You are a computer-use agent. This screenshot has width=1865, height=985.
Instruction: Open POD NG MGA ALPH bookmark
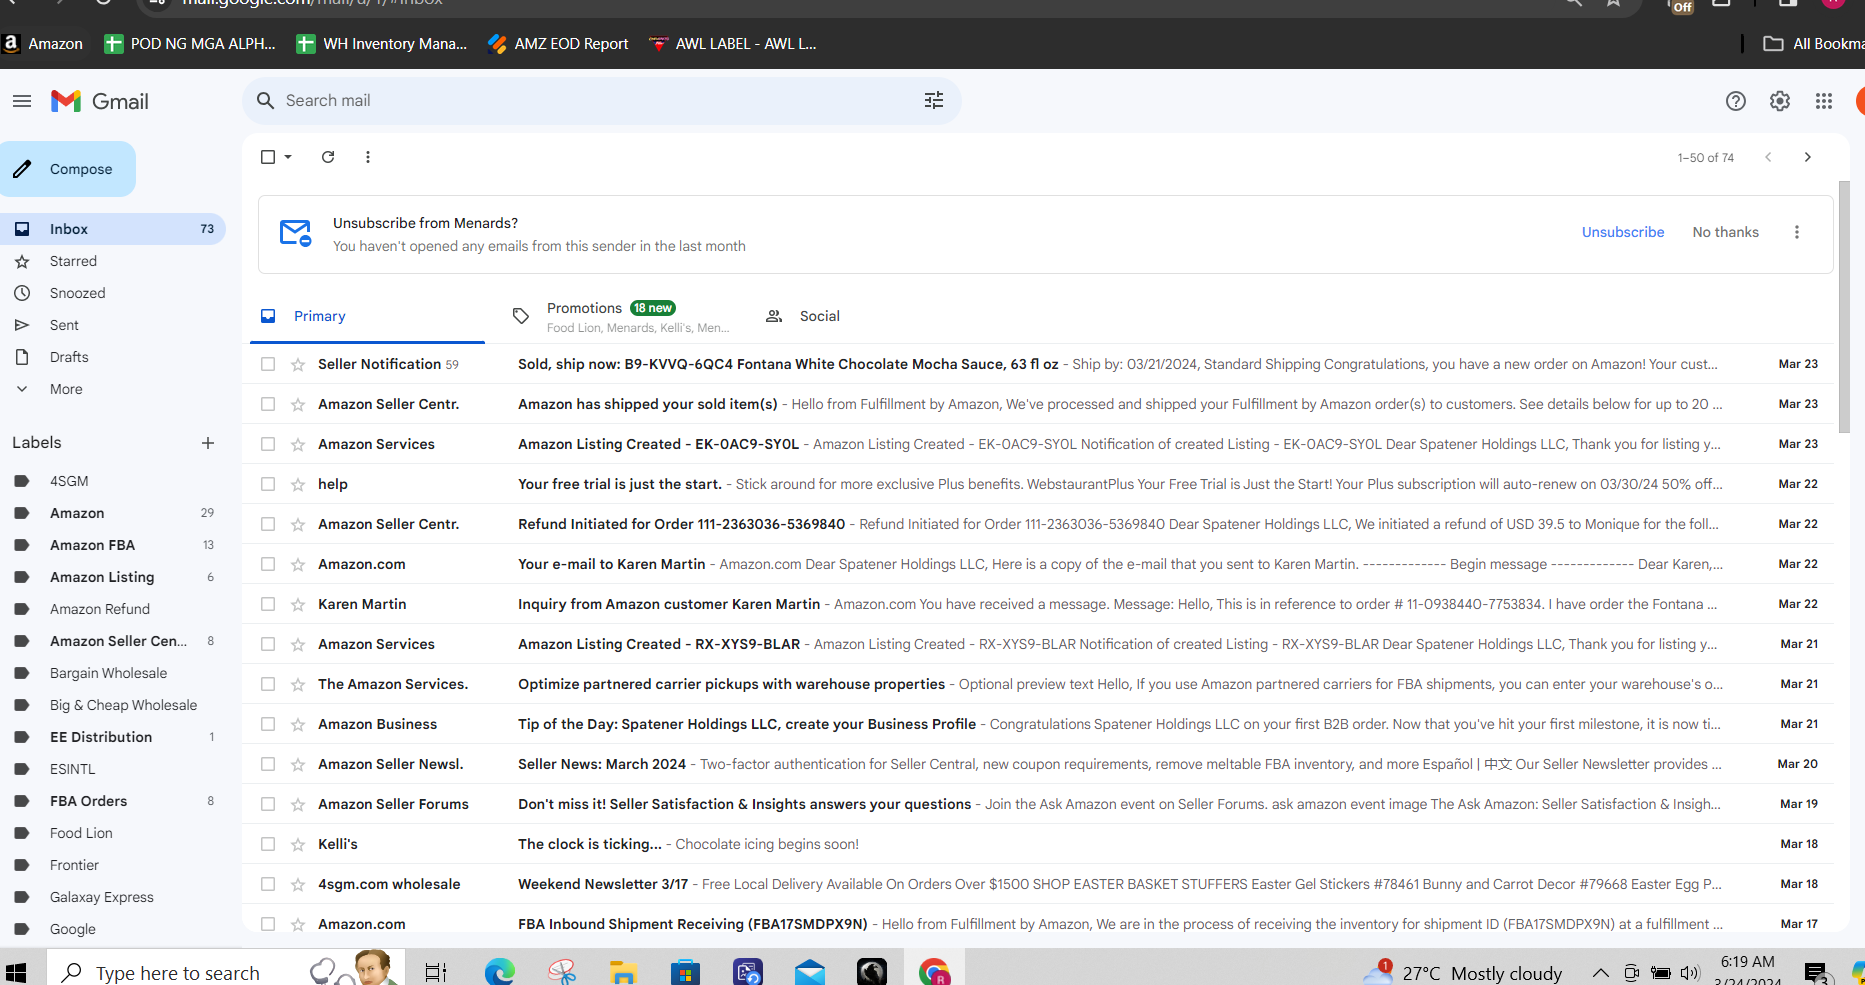(190, 44)
